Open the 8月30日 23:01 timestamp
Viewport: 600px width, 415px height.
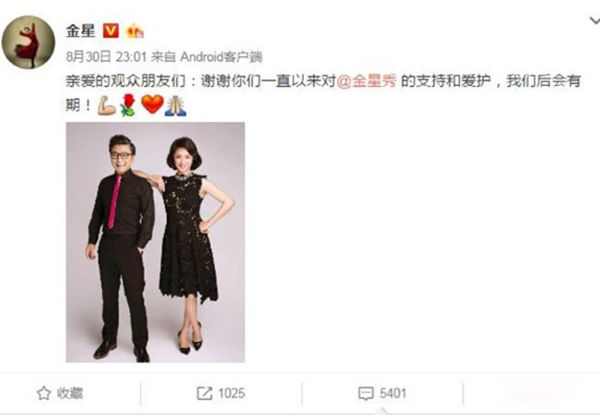(x=106, y=57)
